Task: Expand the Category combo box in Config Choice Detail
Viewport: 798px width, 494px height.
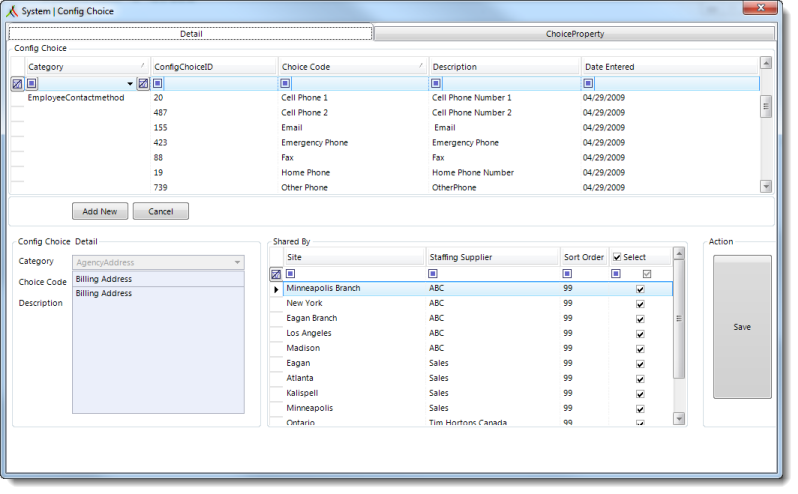Action: 237,263
